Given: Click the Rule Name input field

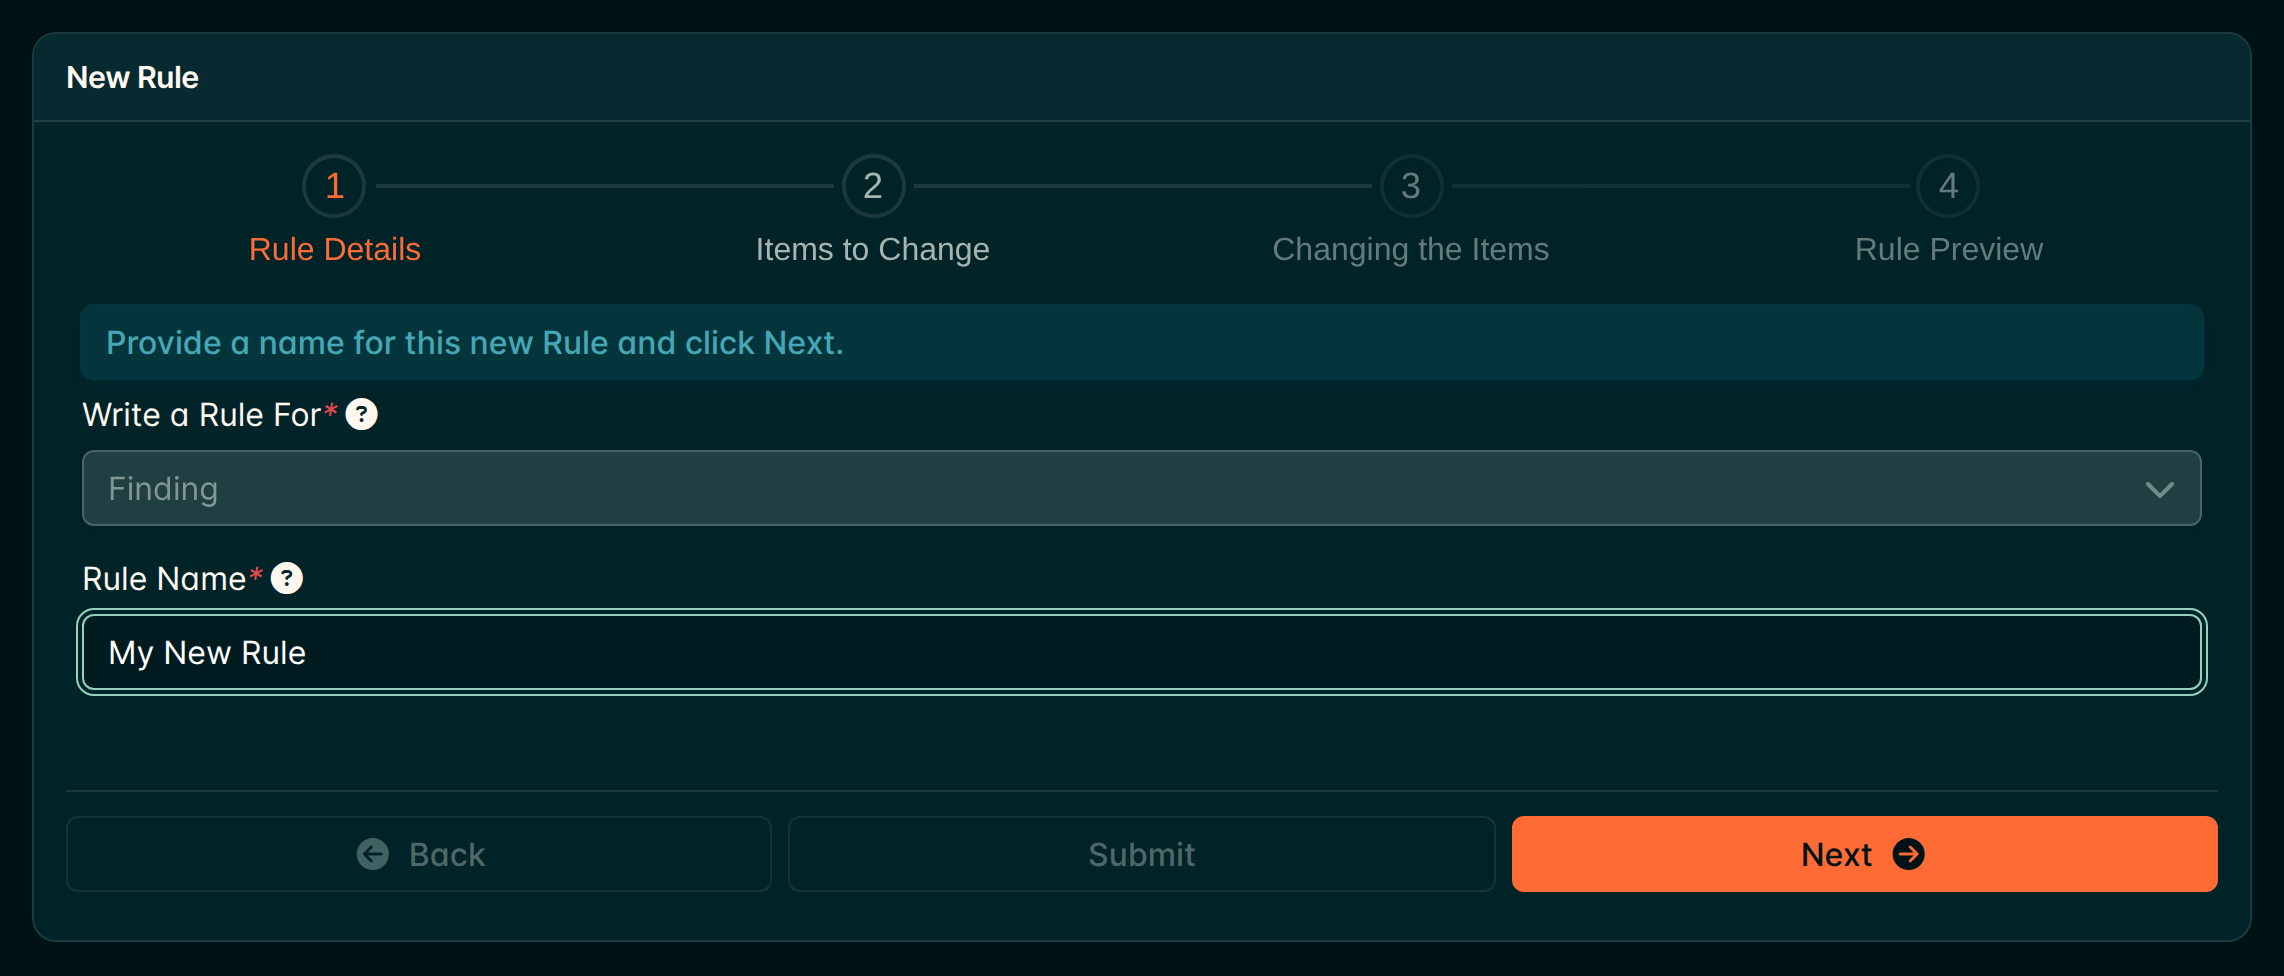Looking at the screenshot, I should [x=1141, y=652].
